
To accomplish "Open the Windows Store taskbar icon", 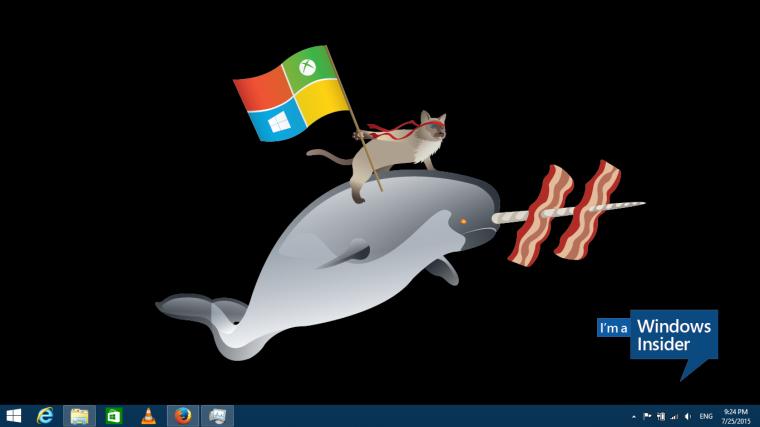I will 113,416.
